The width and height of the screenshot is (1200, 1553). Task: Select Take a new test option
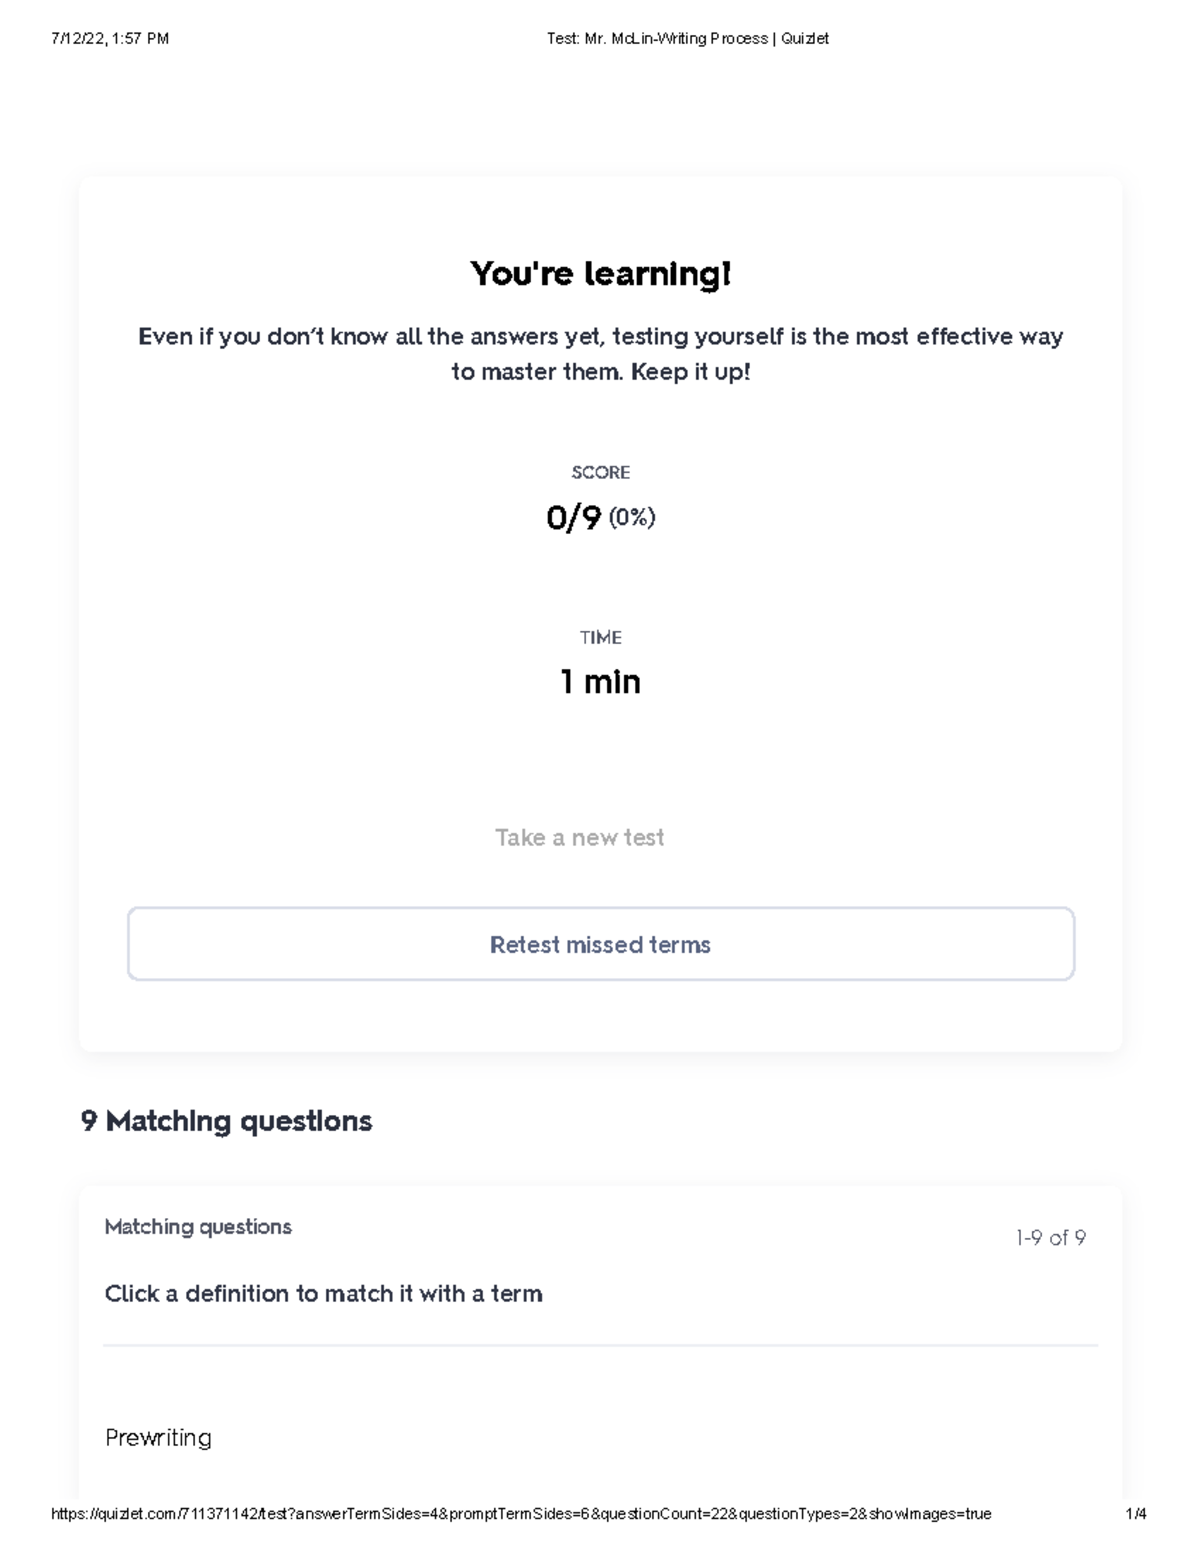[x=580, y=837]
